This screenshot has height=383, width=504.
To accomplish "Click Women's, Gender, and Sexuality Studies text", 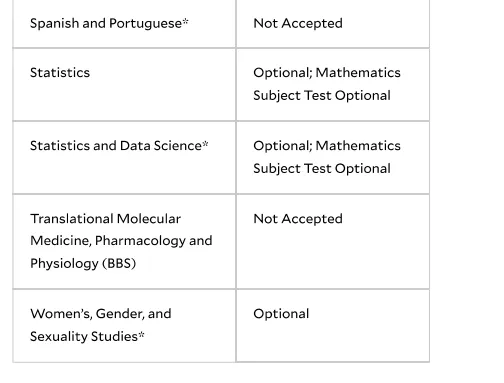I will tap(101, 325).
